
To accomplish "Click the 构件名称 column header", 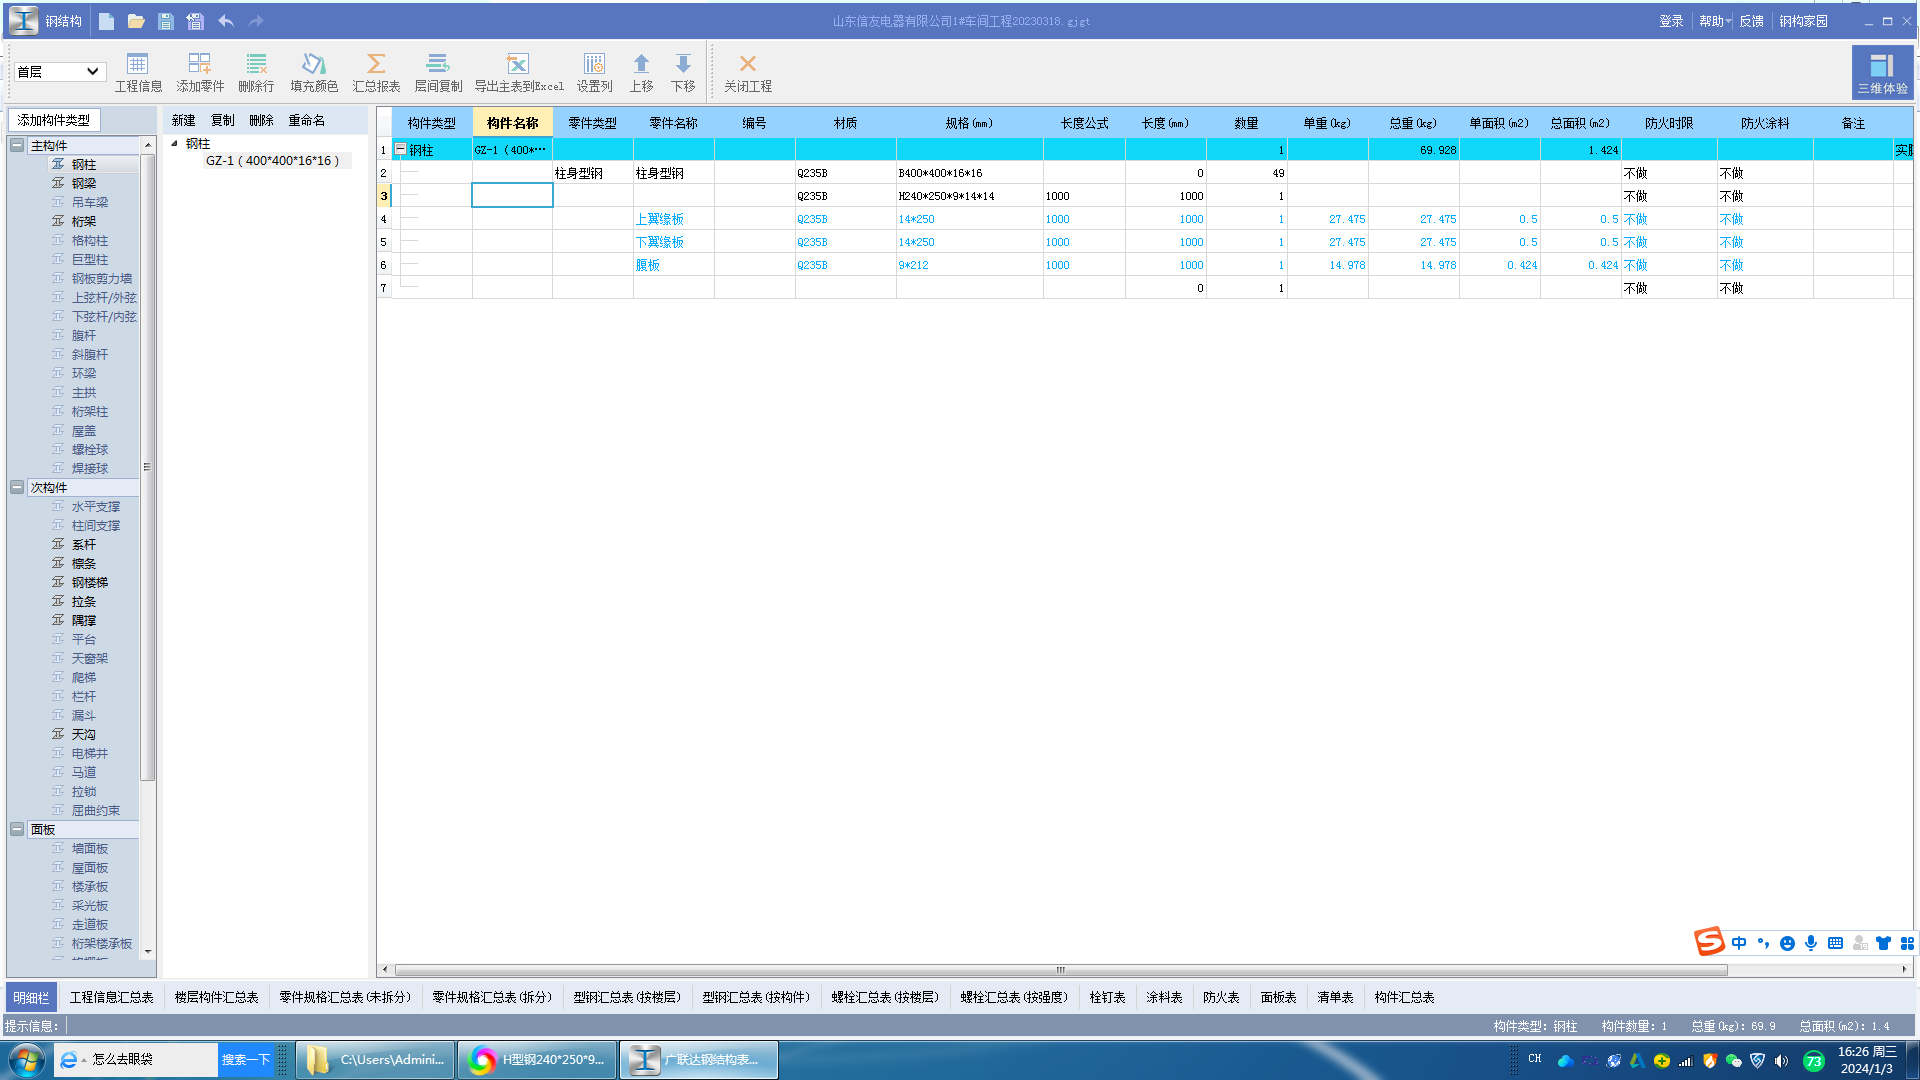I will (x=512, y=124).
